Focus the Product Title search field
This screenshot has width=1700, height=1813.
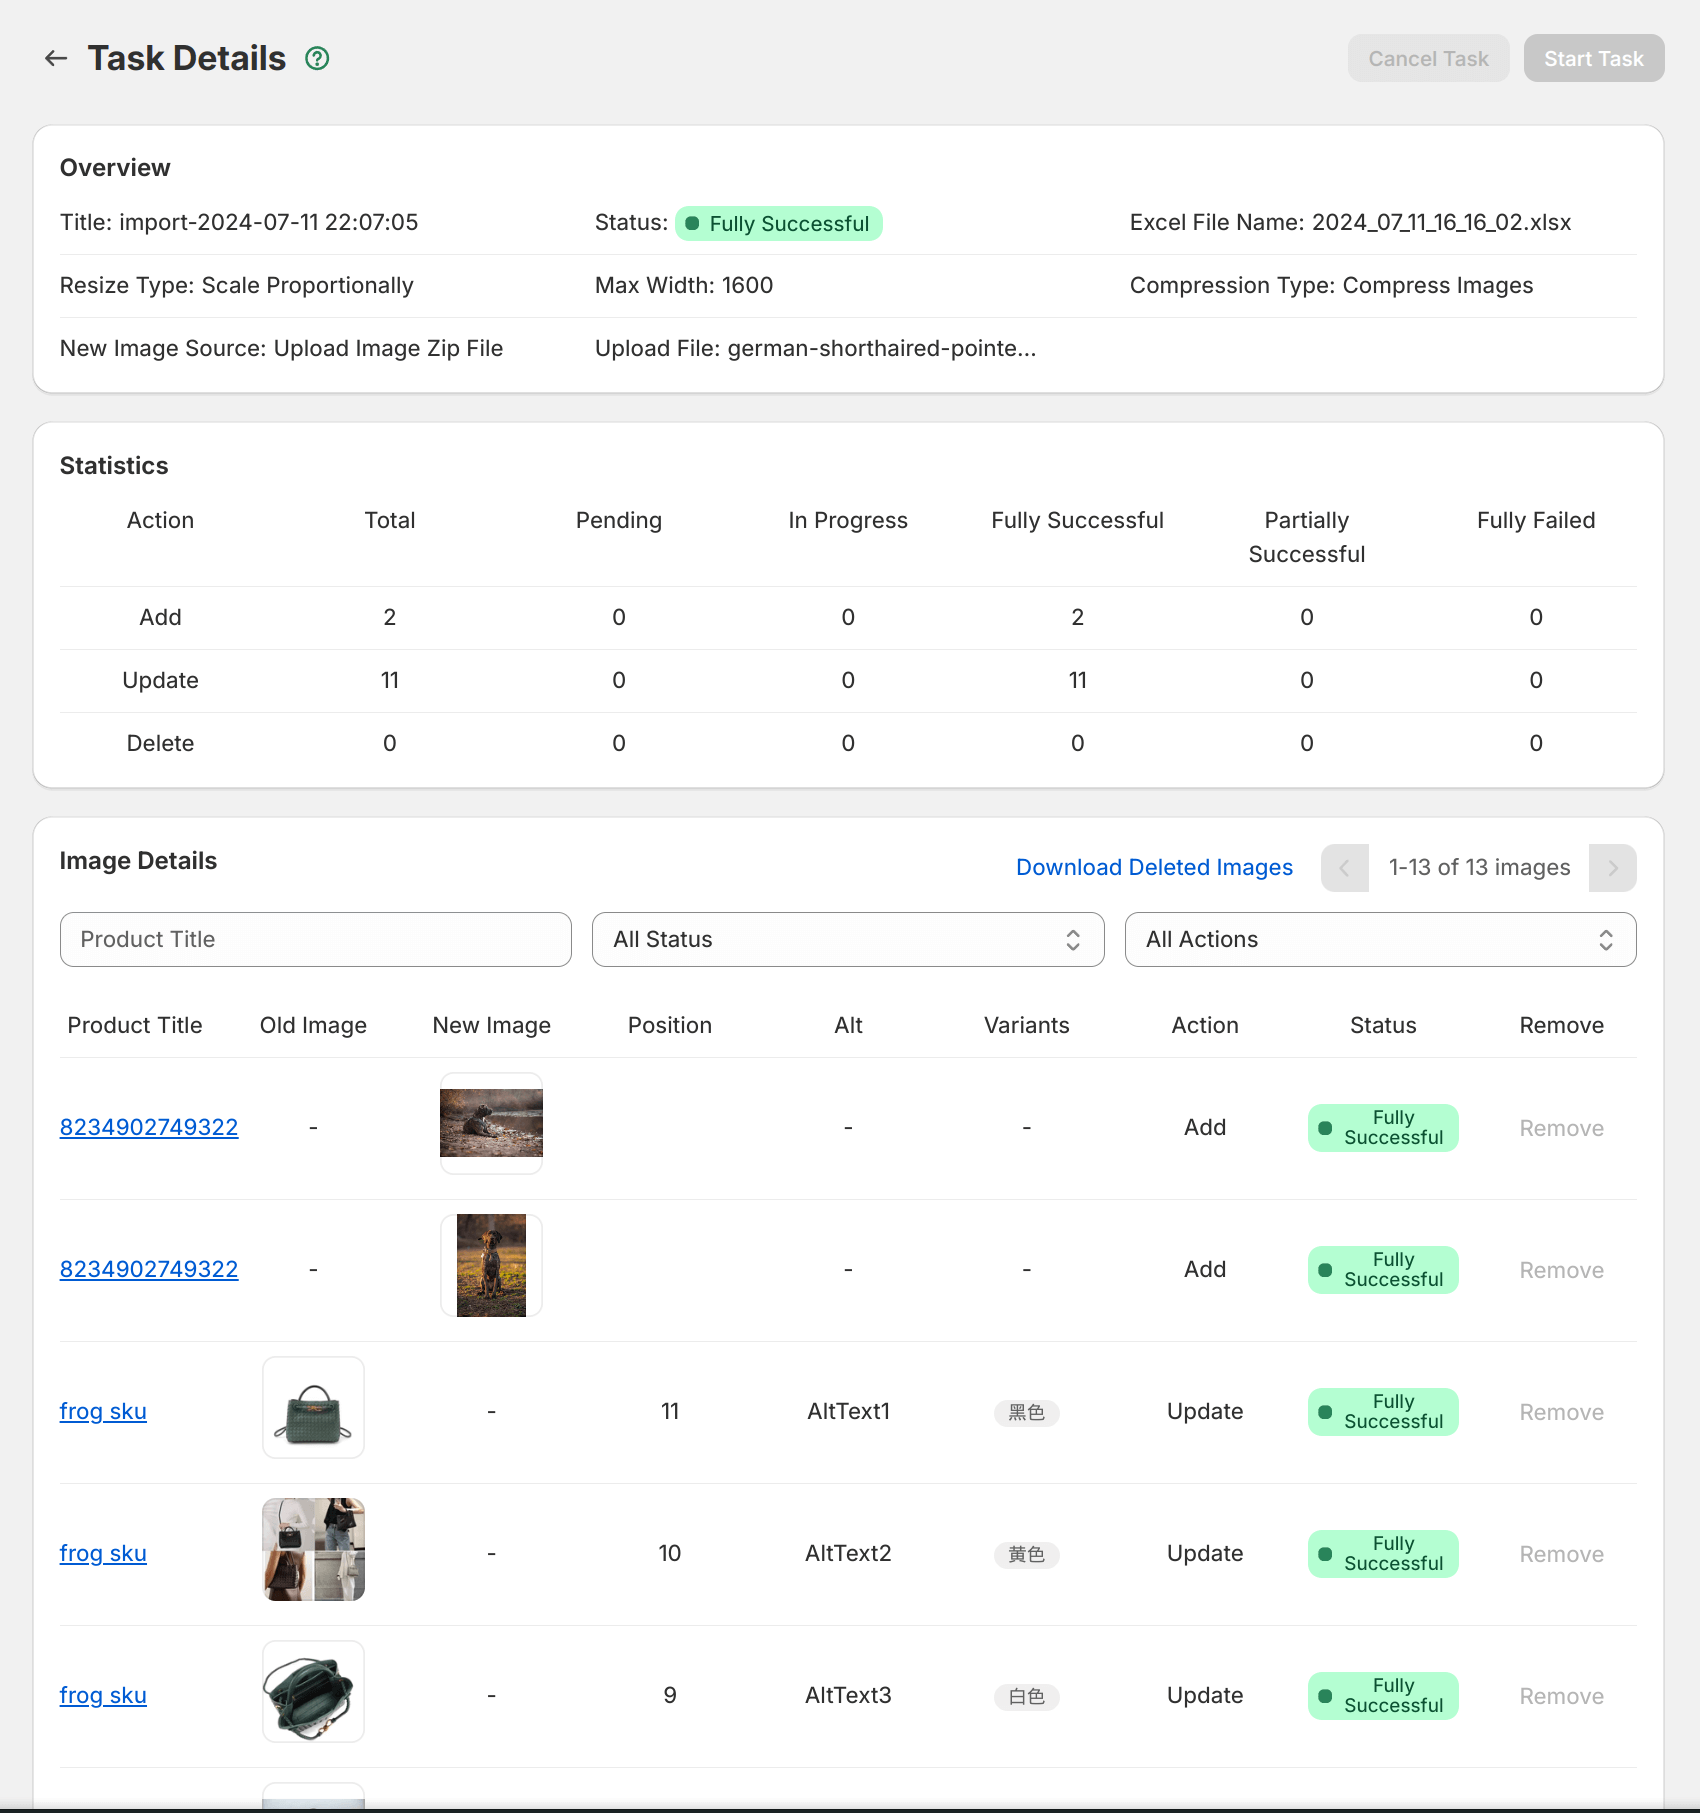tap(316, 940)
